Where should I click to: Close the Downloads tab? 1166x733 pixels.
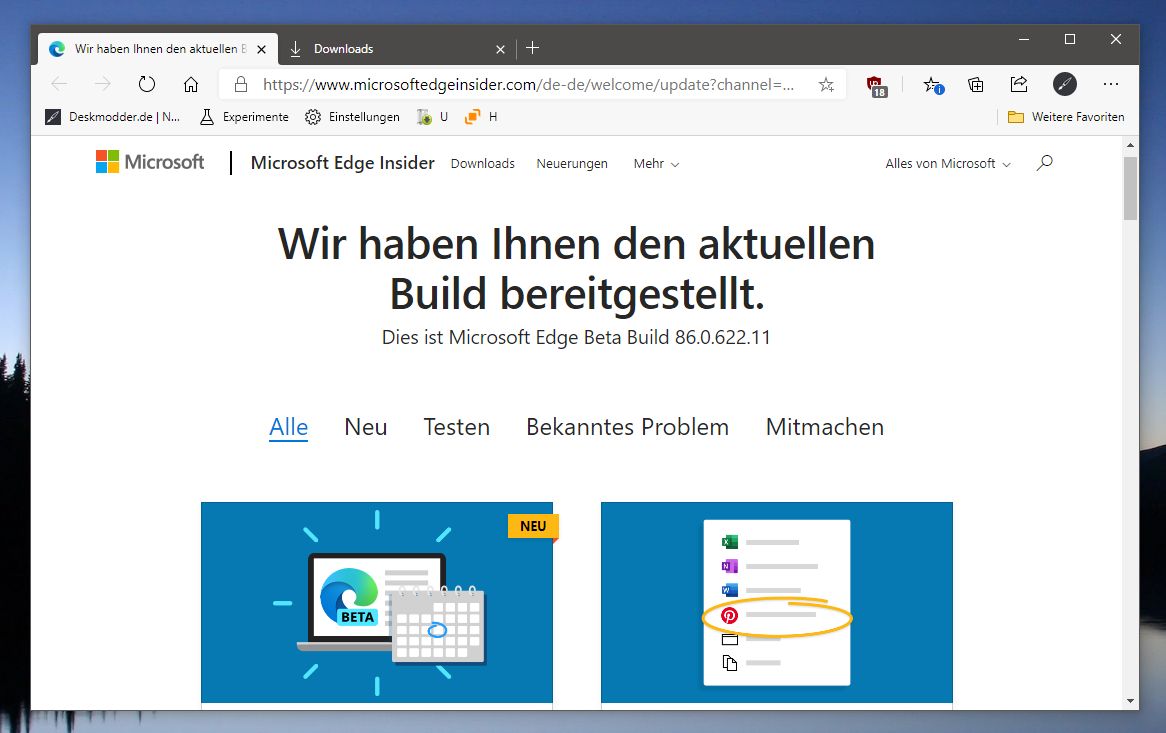tap(500, 49)
